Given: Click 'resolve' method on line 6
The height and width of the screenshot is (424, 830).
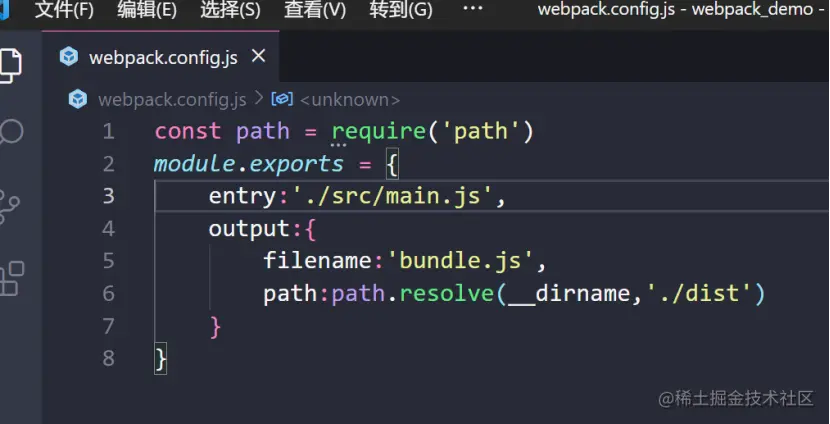Looking at the screenshot, I should click(447, 293).
